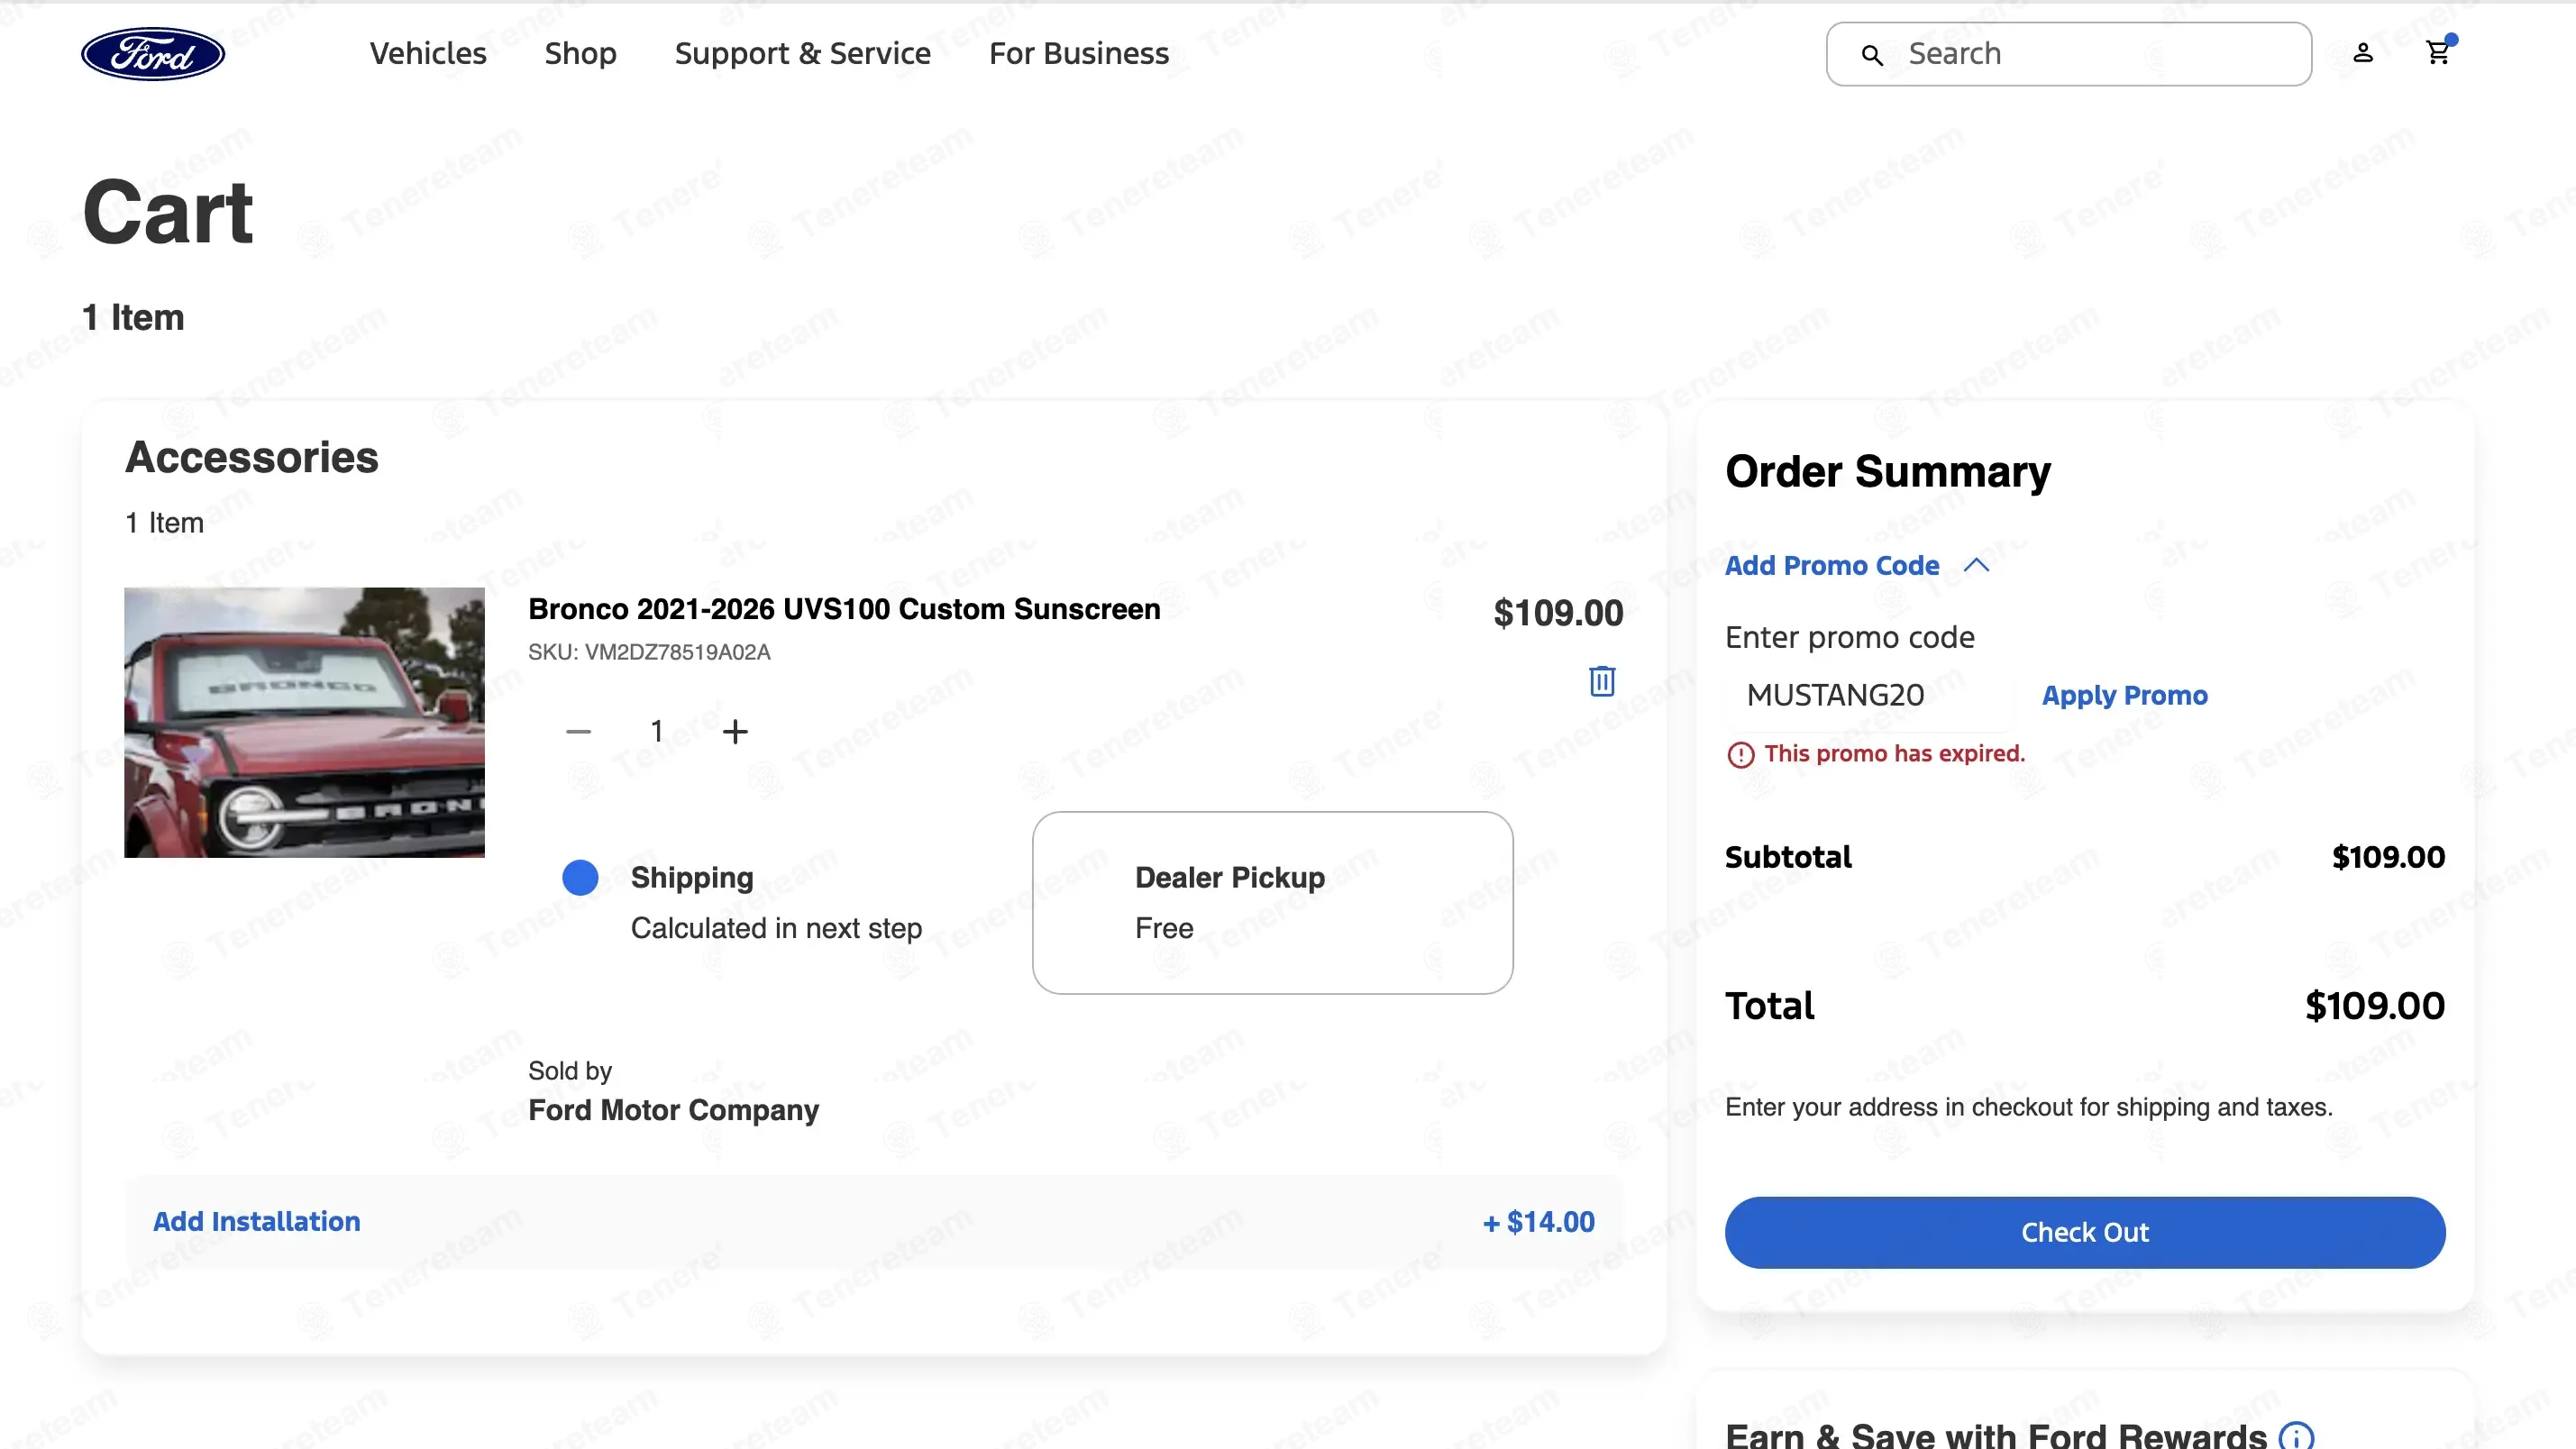Click the Check Out button
Screen dimensions: 2576x1449
2085,1232
